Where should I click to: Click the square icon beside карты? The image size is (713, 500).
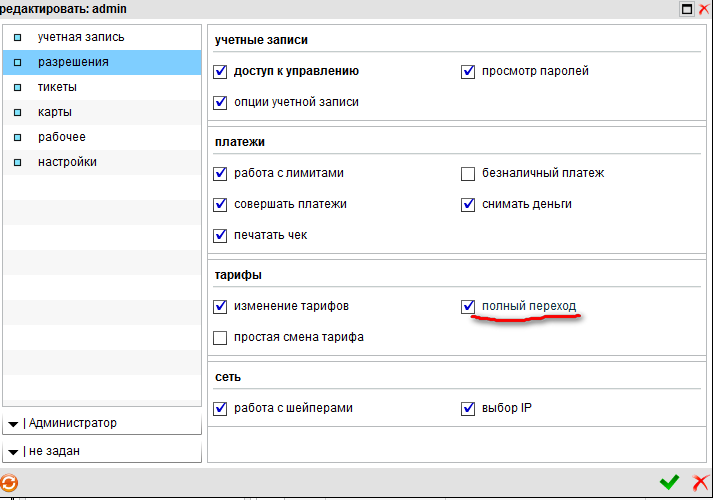click(18, 112)
